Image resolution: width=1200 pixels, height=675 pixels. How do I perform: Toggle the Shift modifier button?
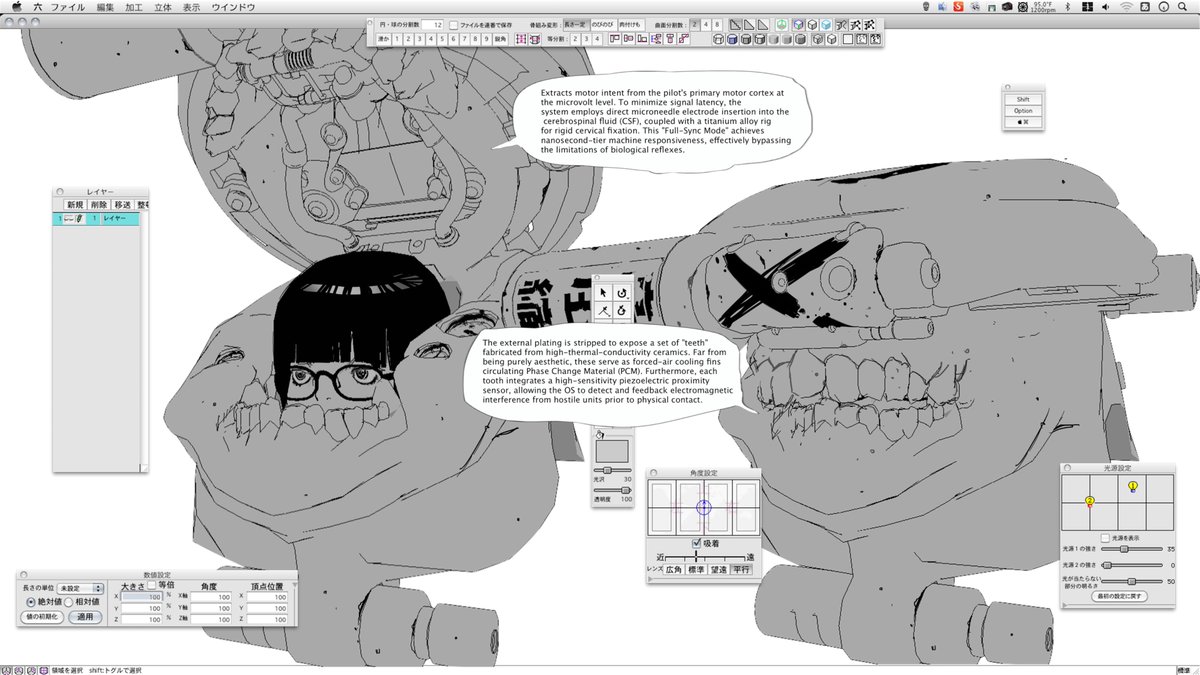[1024, 100]
